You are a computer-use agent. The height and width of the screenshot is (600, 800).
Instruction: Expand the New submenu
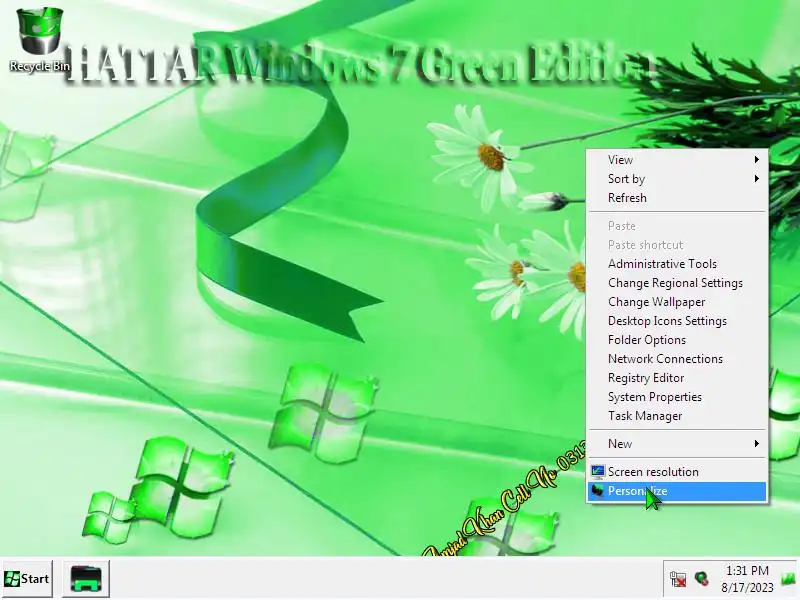678,444
